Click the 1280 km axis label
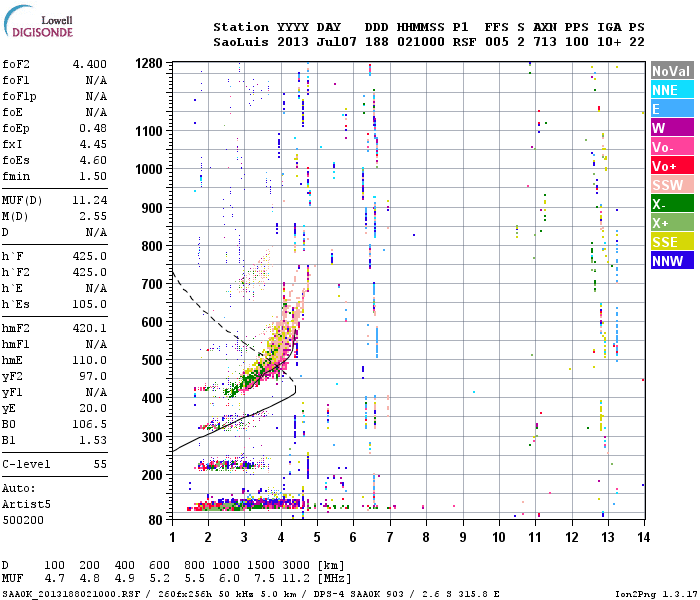The width and height of the screenshot is (700, 600). click(149, 63)
